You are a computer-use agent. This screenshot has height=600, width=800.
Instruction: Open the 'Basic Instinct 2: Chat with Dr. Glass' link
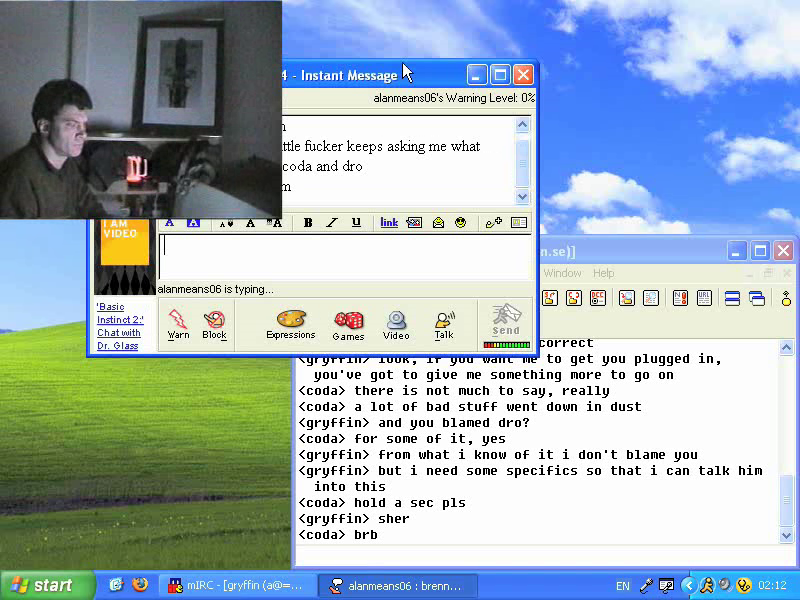click(119, 326)
